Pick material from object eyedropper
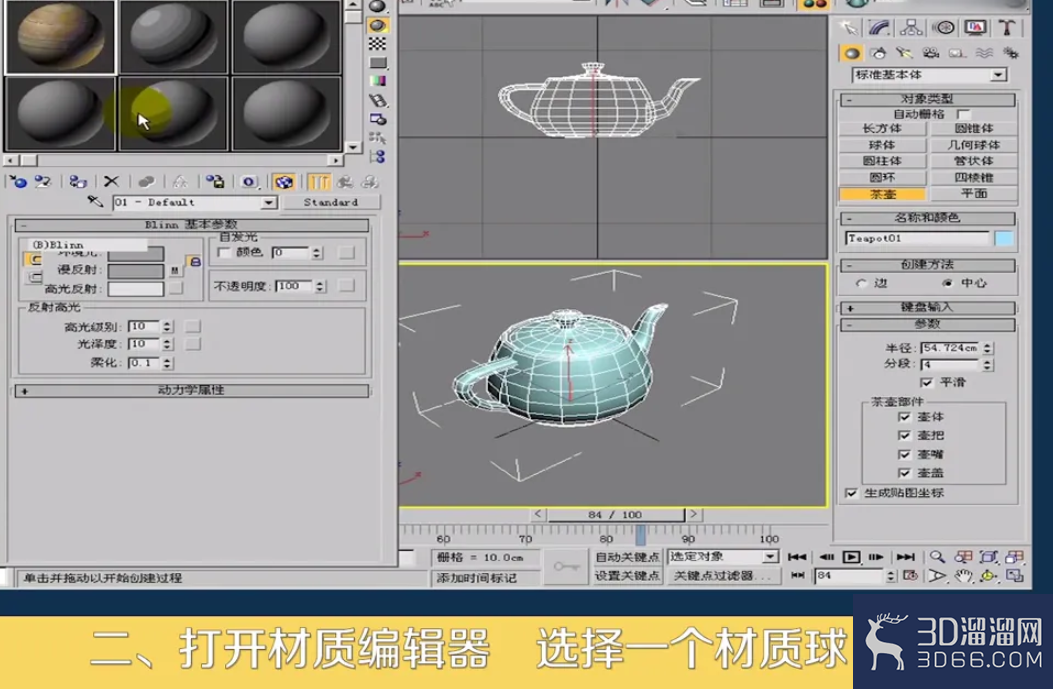Image resolution: width=1053 pixels, height=689 pixels. (x=95, y=201)
